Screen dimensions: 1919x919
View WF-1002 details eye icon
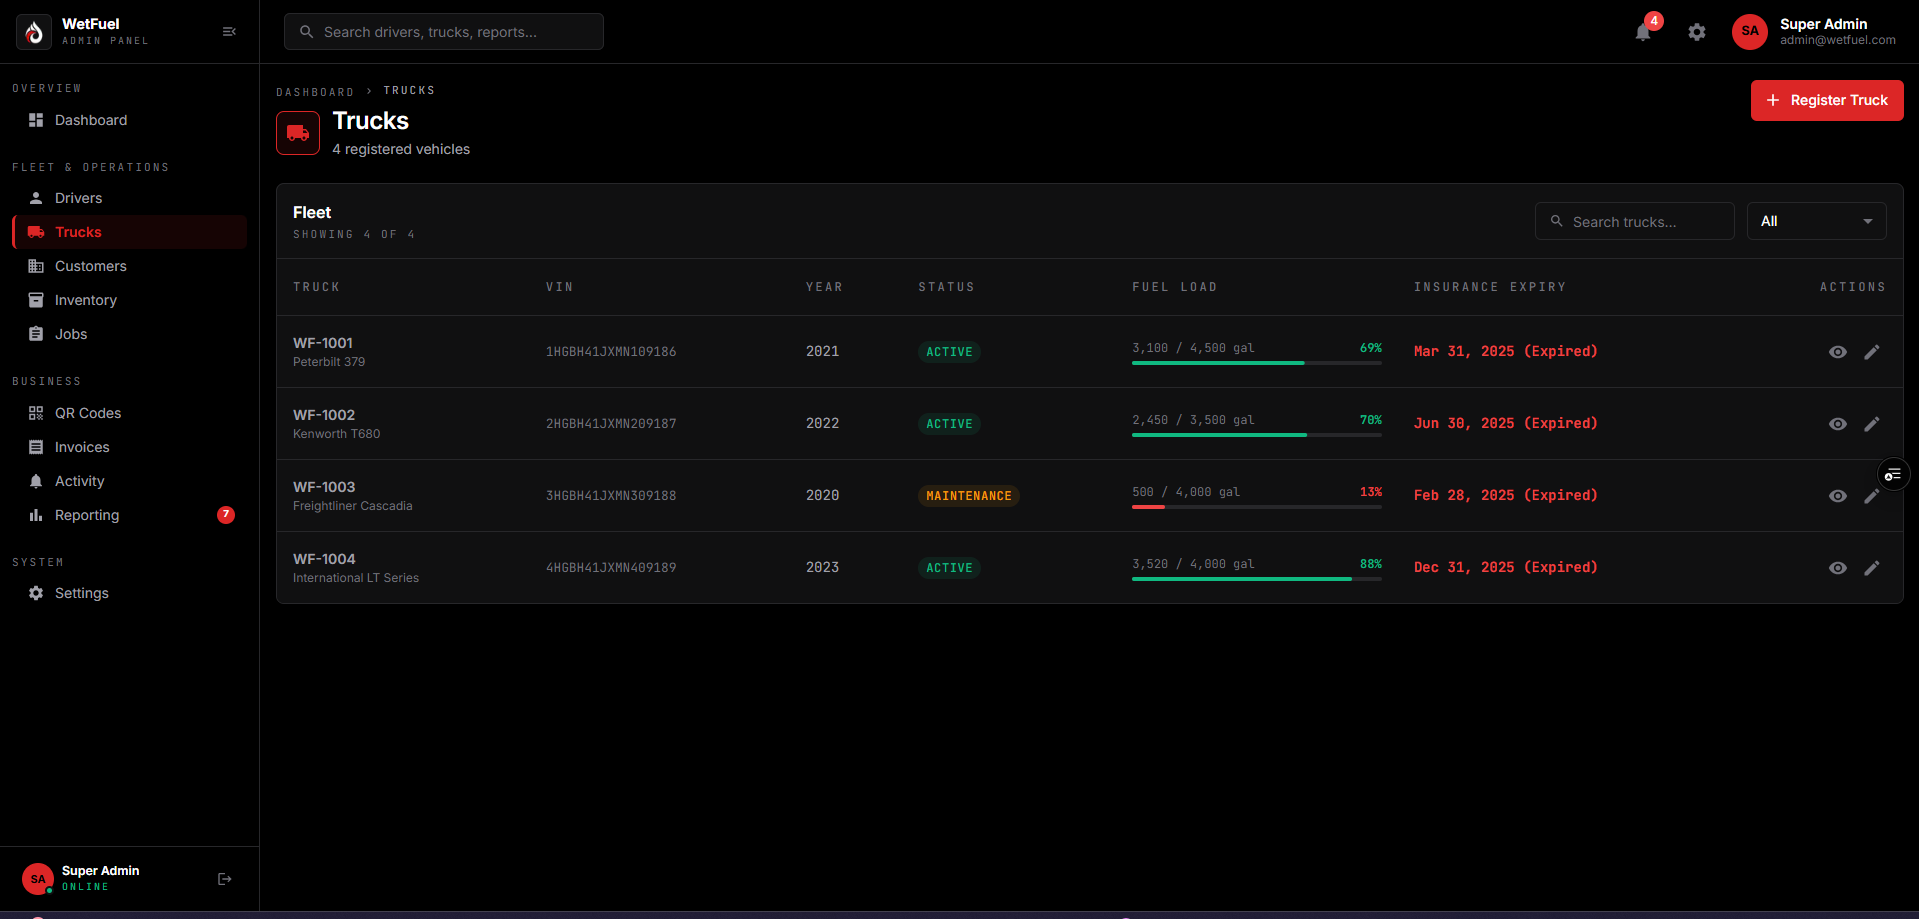point(1838,424)
